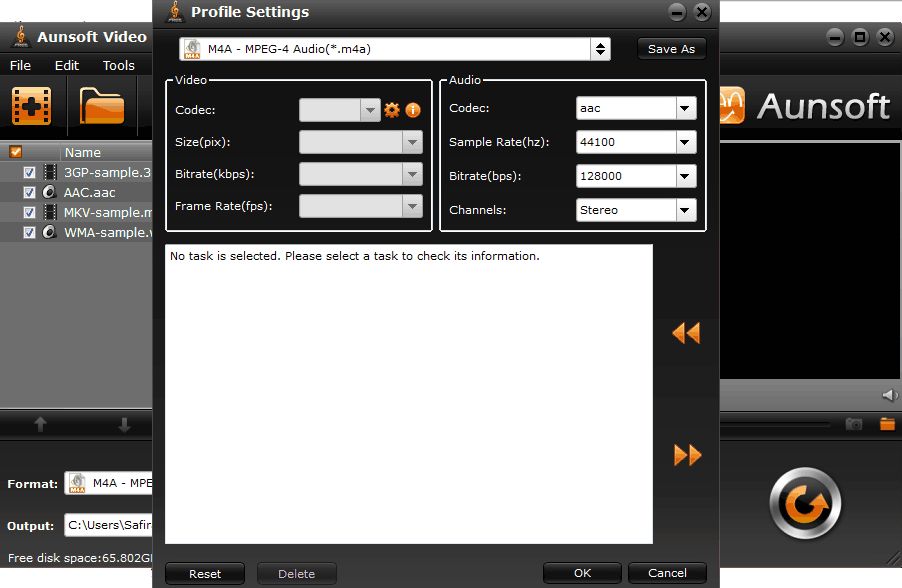Select the 3GP-sample file name

point(107,173)
